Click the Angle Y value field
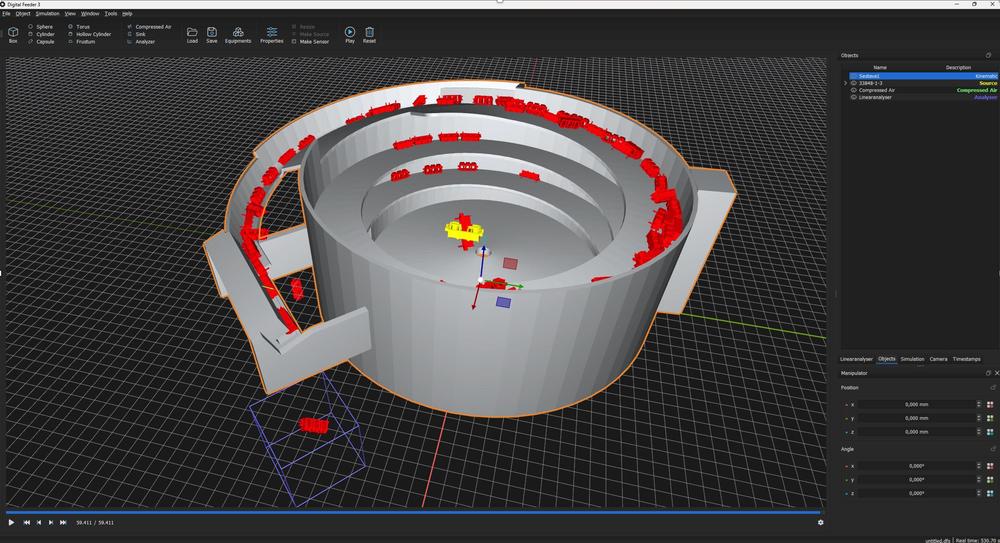1000x543 pixels. tap(916, 479)
